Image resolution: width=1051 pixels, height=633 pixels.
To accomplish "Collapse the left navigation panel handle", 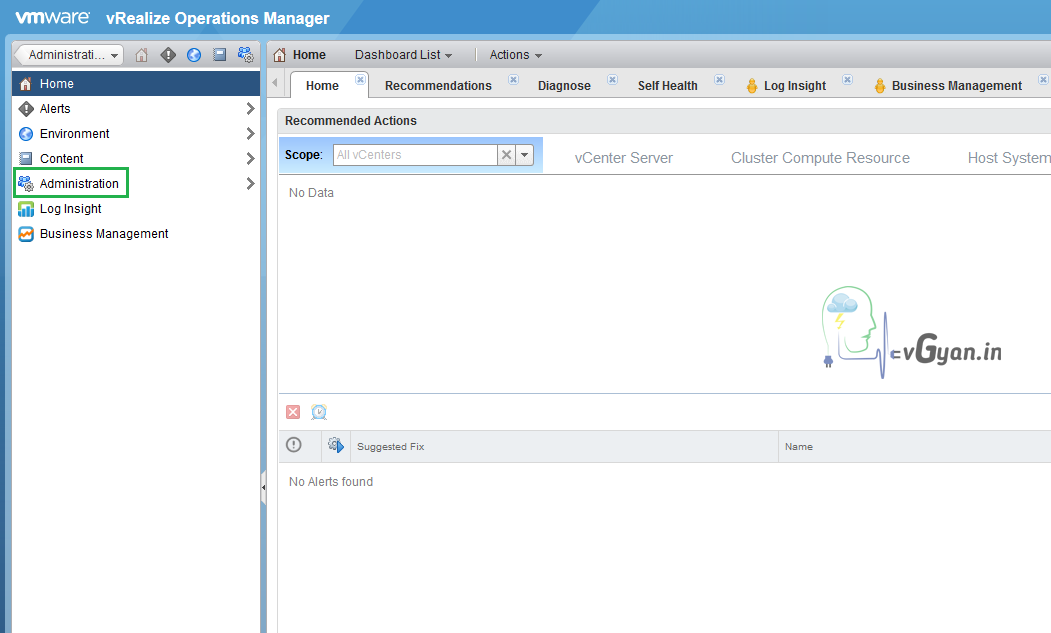I will 263,488.
